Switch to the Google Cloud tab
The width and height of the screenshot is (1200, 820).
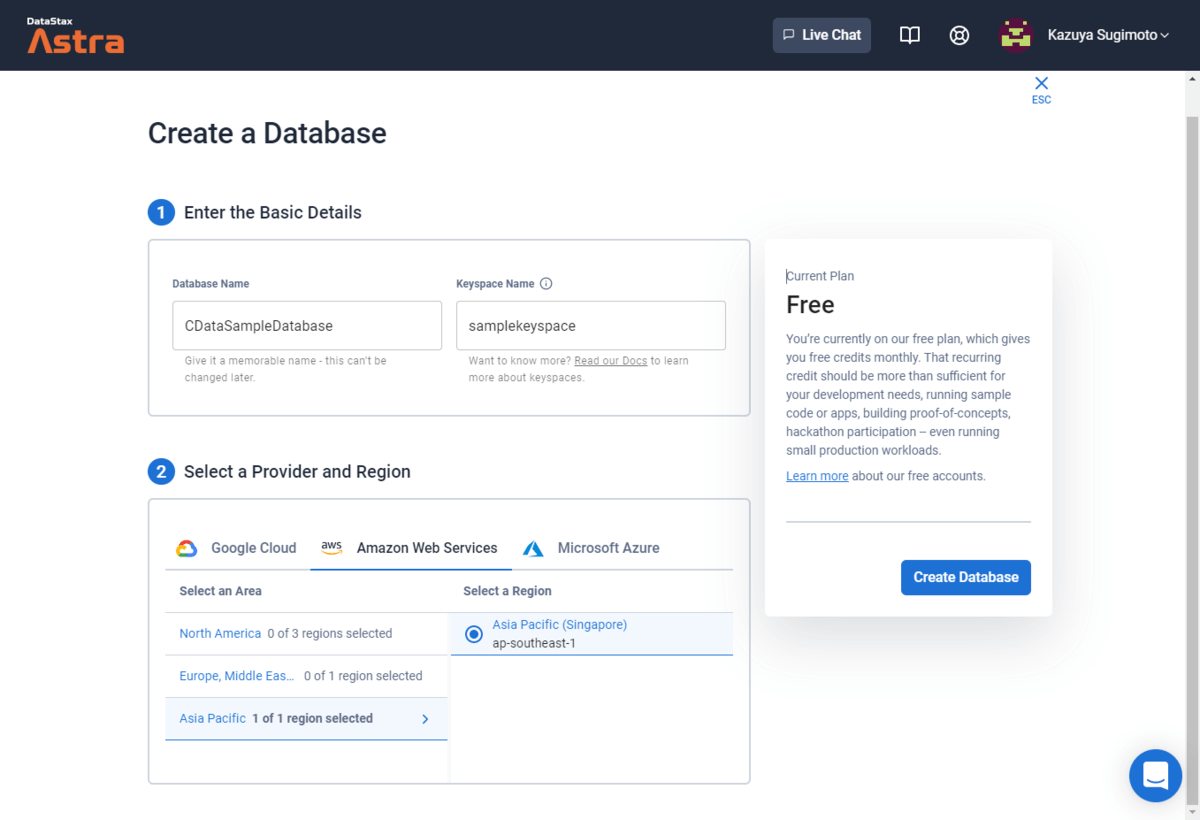(237, 548)
